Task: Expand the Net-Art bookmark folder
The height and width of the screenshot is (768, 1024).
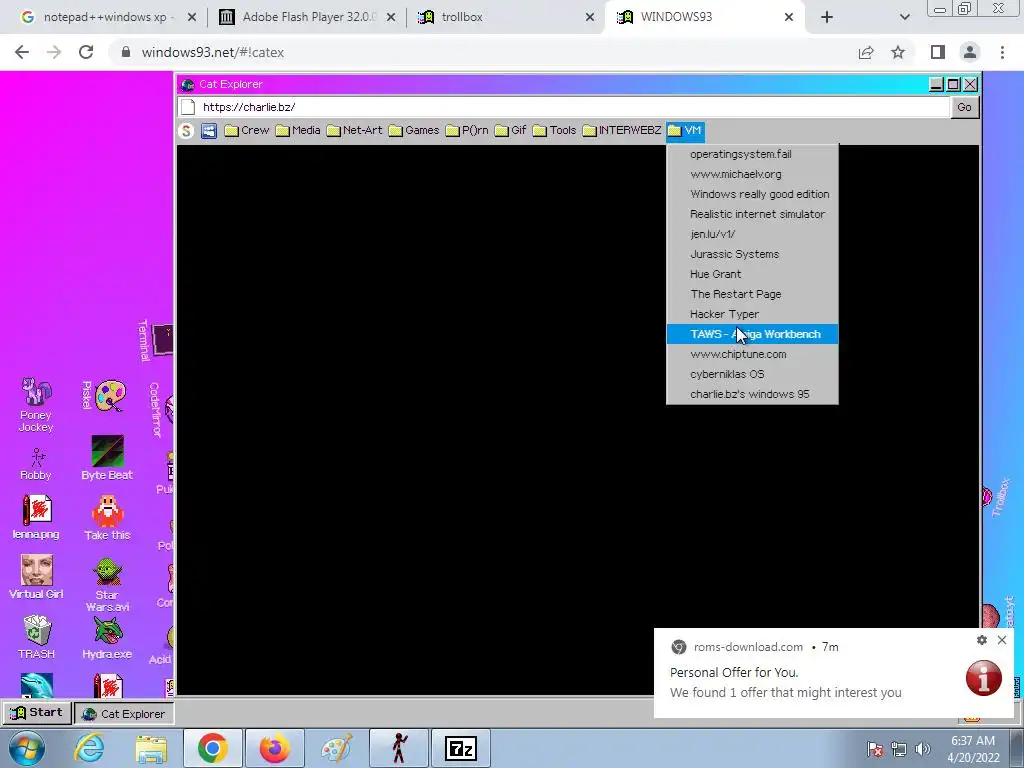Action: 355,131
